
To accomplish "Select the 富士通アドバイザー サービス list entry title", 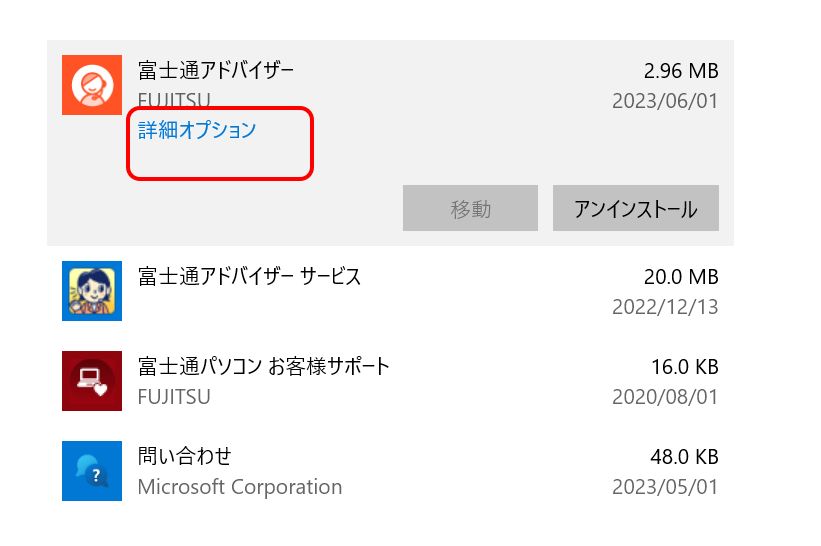I will pos(249,277).
